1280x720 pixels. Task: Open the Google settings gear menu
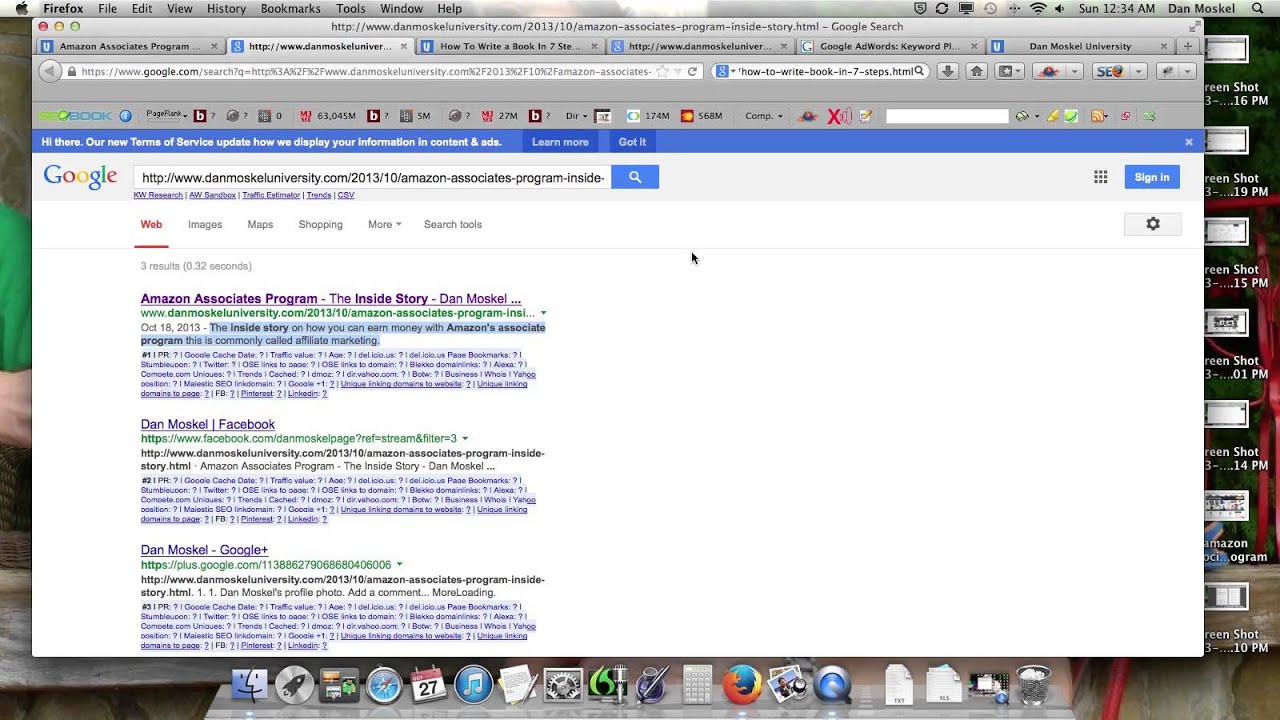[x=1153, y=224]
